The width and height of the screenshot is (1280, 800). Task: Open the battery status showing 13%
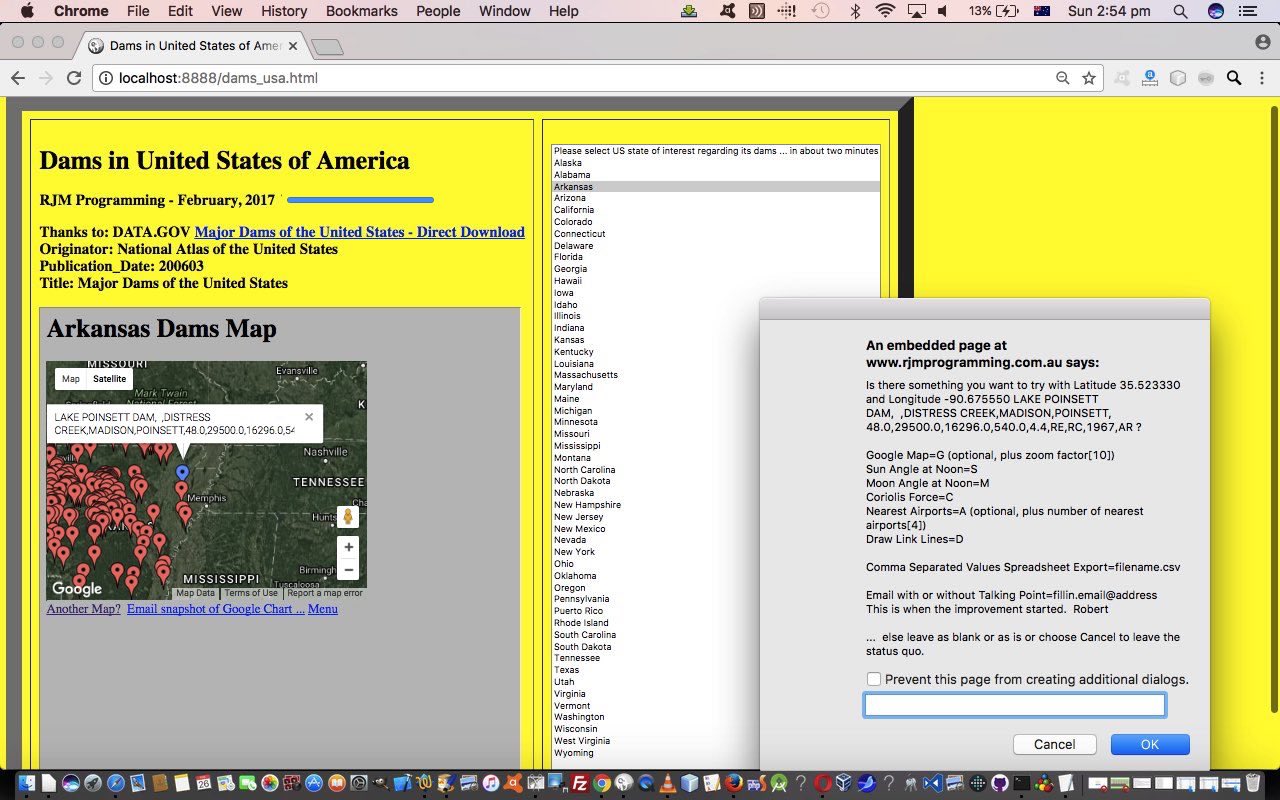[993, 11]
